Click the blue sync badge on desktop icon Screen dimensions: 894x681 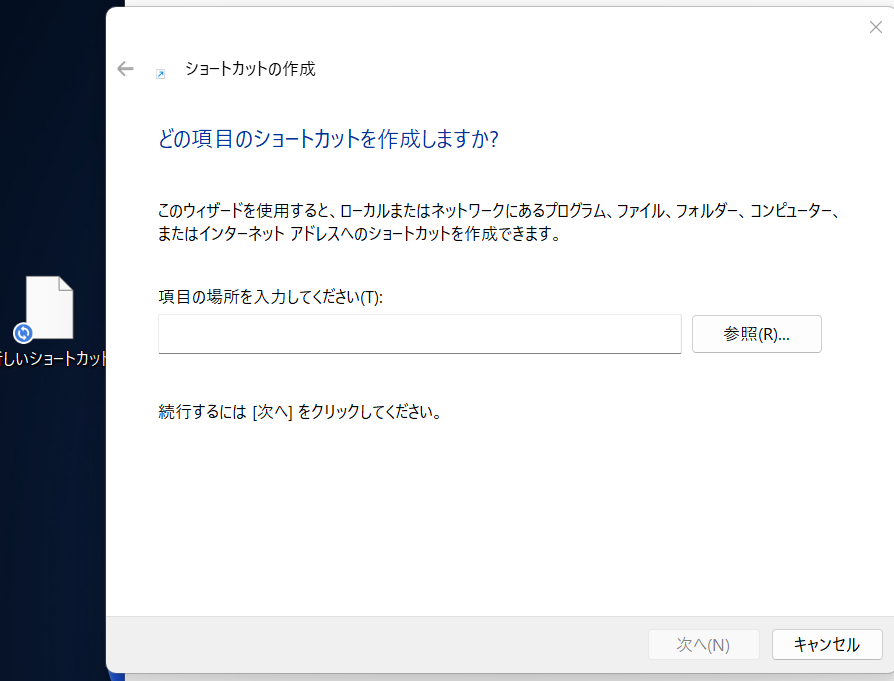24,333
